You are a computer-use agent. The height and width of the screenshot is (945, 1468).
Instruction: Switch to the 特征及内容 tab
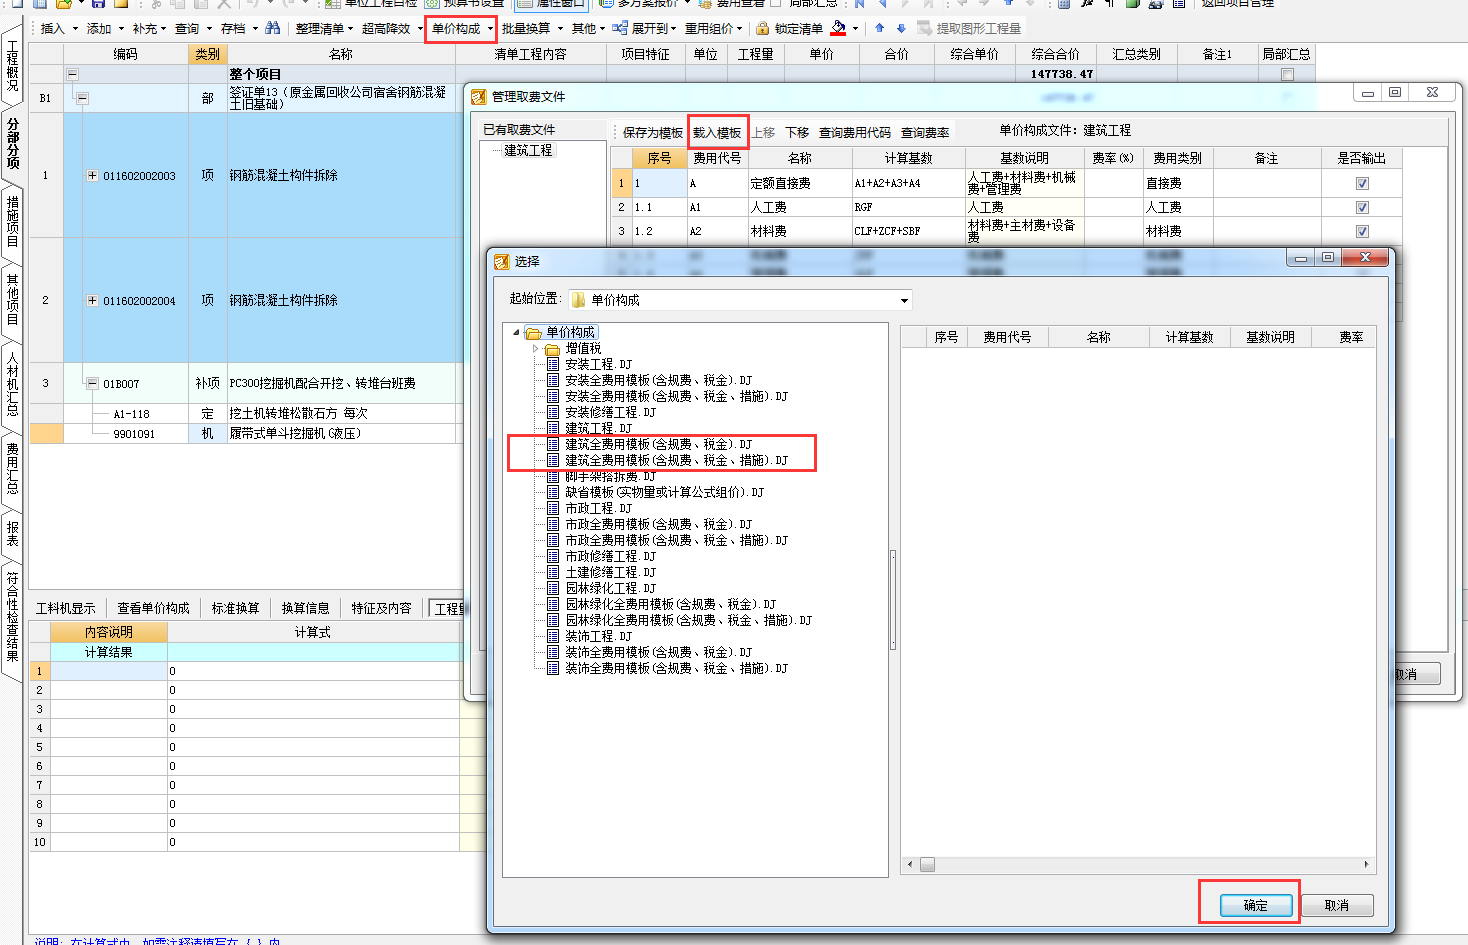point(381,608)
